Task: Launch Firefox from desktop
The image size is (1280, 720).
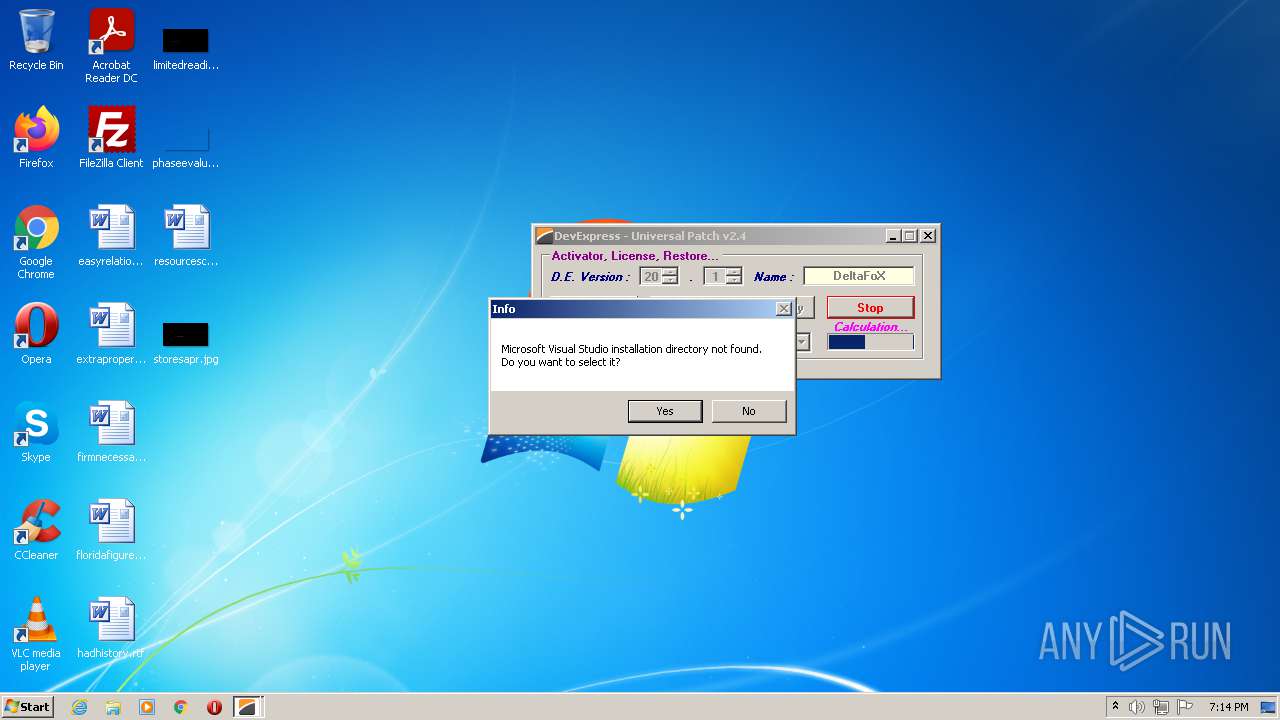Action: [x=36, y=138]
